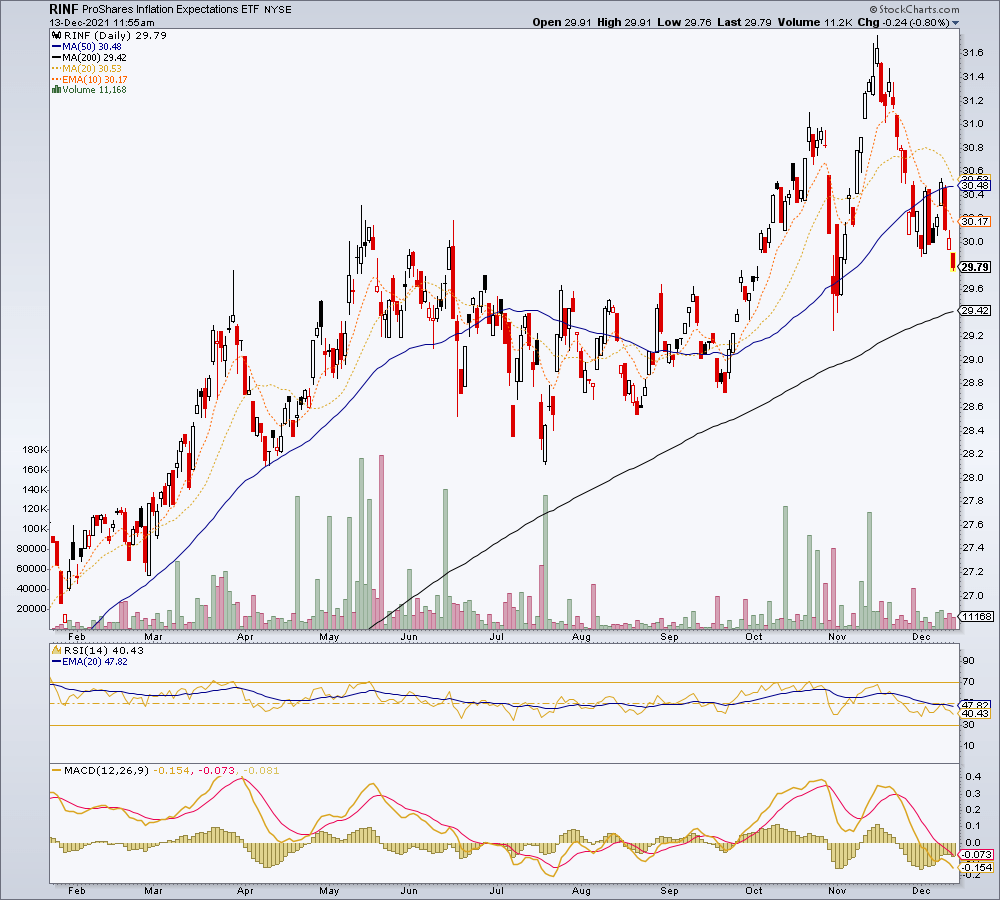Click the -0.154 tag on MACD axis

tap(978, 867)
